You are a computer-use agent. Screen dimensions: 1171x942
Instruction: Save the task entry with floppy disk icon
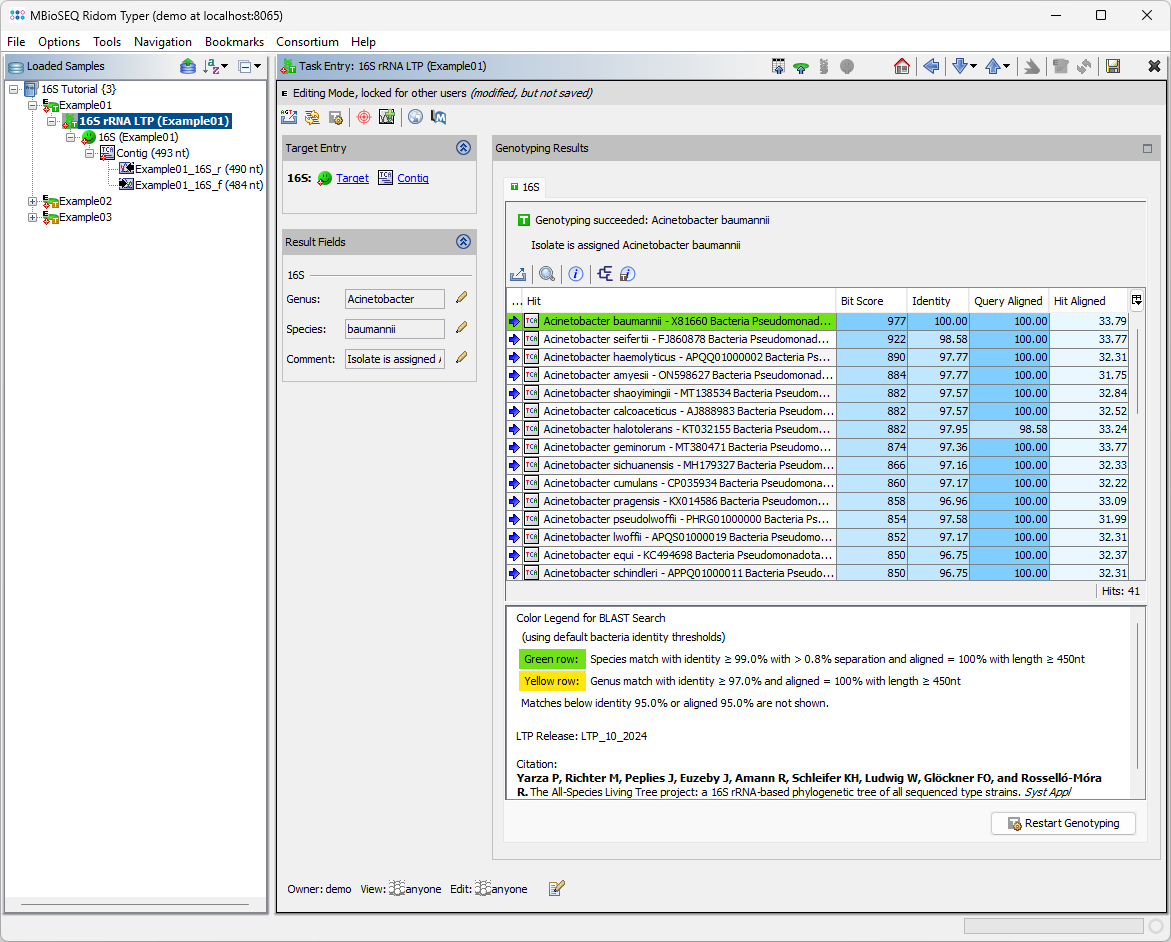coord(1112,66)
